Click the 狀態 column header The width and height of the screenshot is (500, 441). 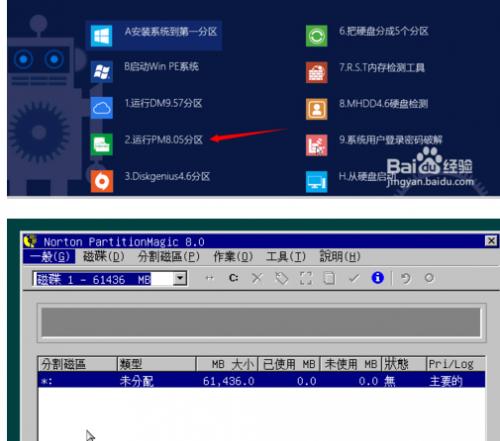(404, 364)
